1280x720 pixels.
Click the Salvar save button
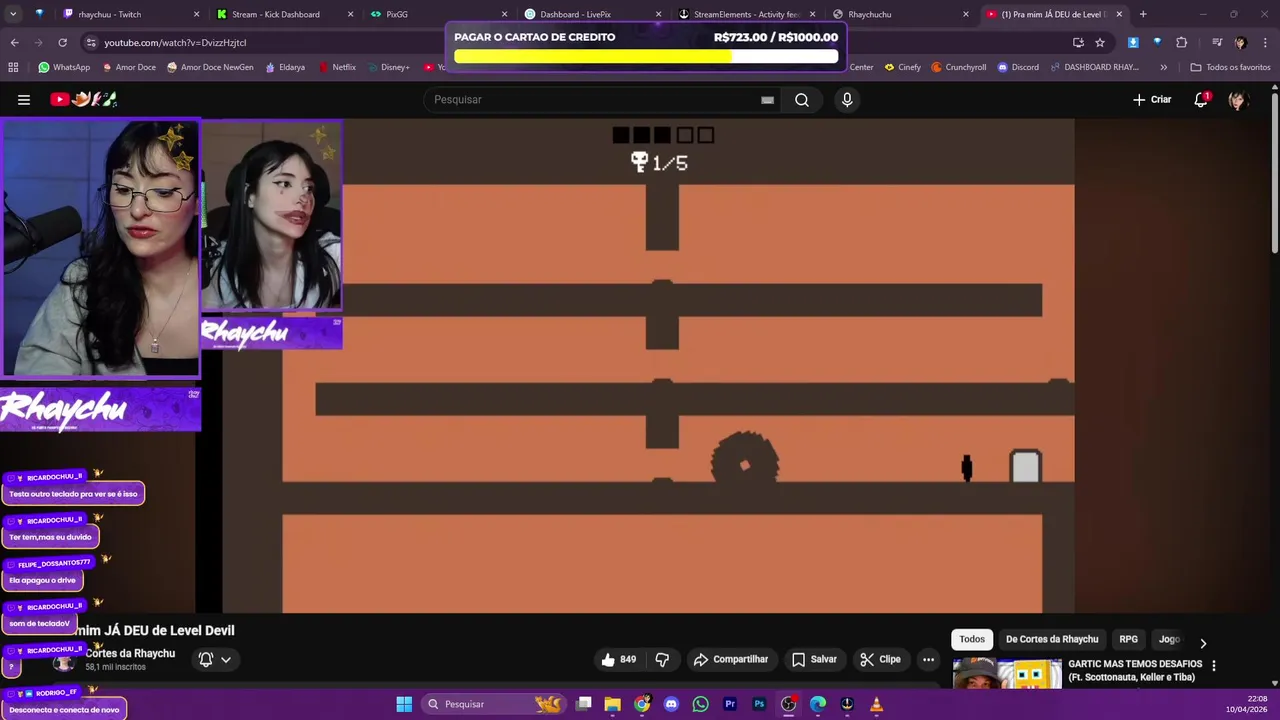pos(814,659)
